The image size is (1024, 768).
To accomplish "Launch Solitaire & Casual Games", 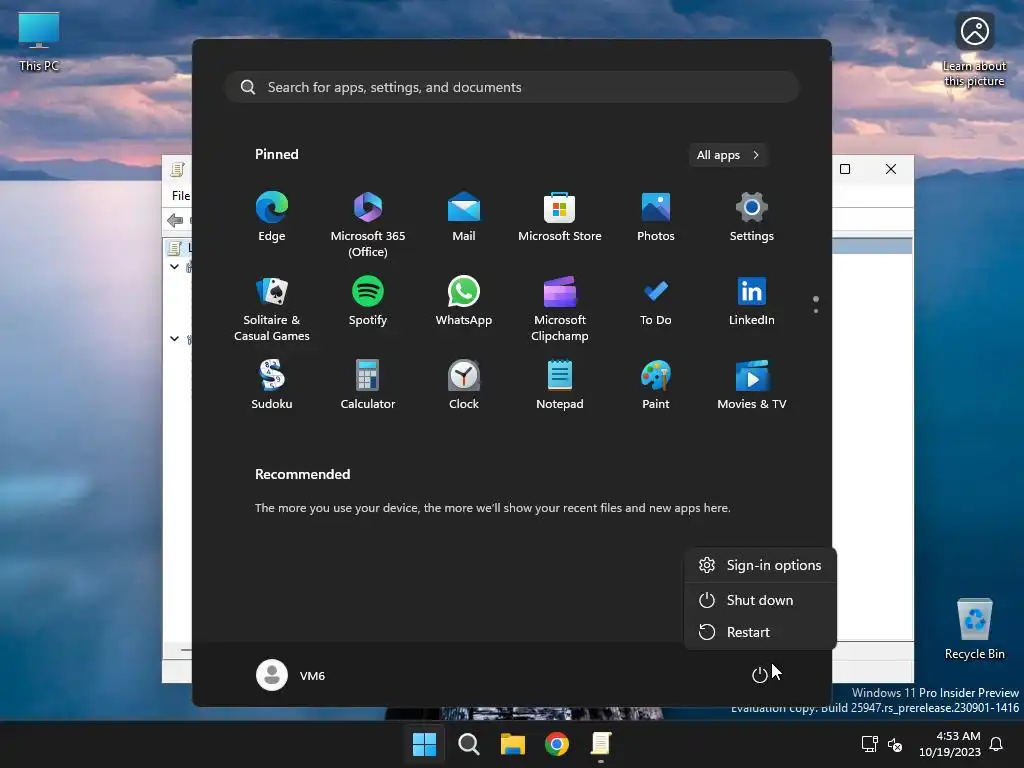I will click(x=272, y=308).
